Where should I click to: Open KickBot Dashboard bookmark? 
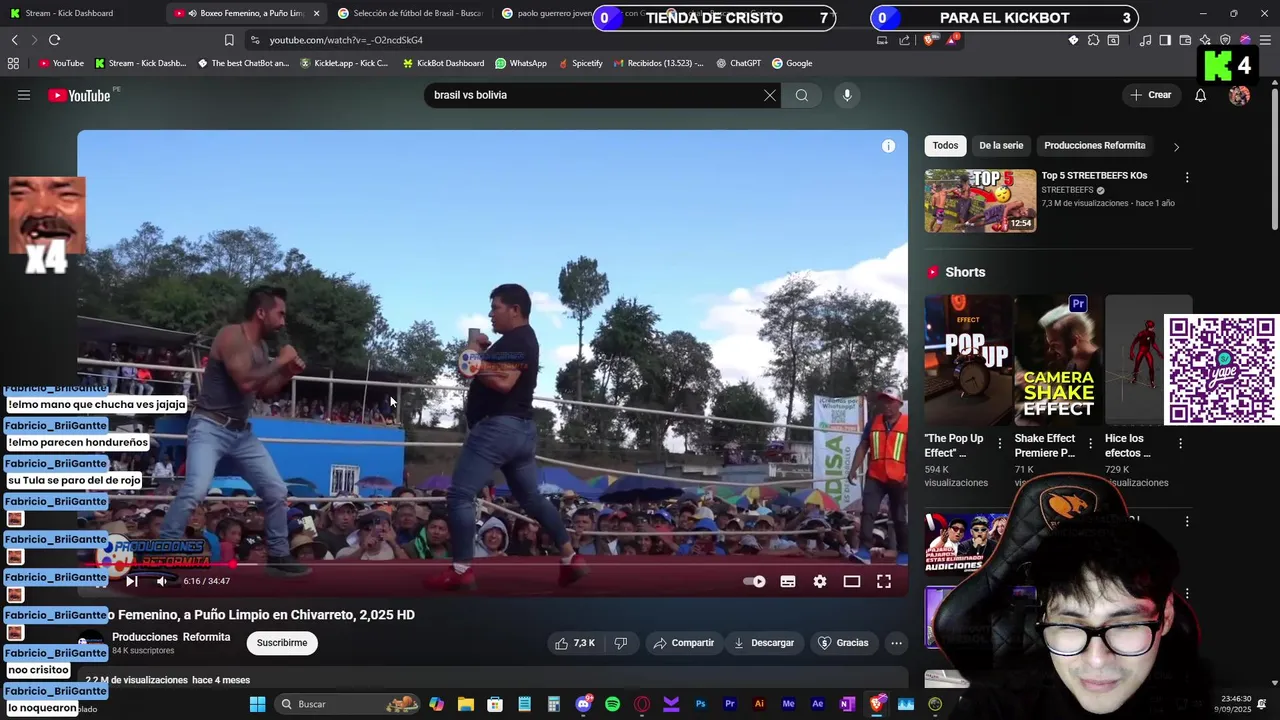click(x=442, y=63)
